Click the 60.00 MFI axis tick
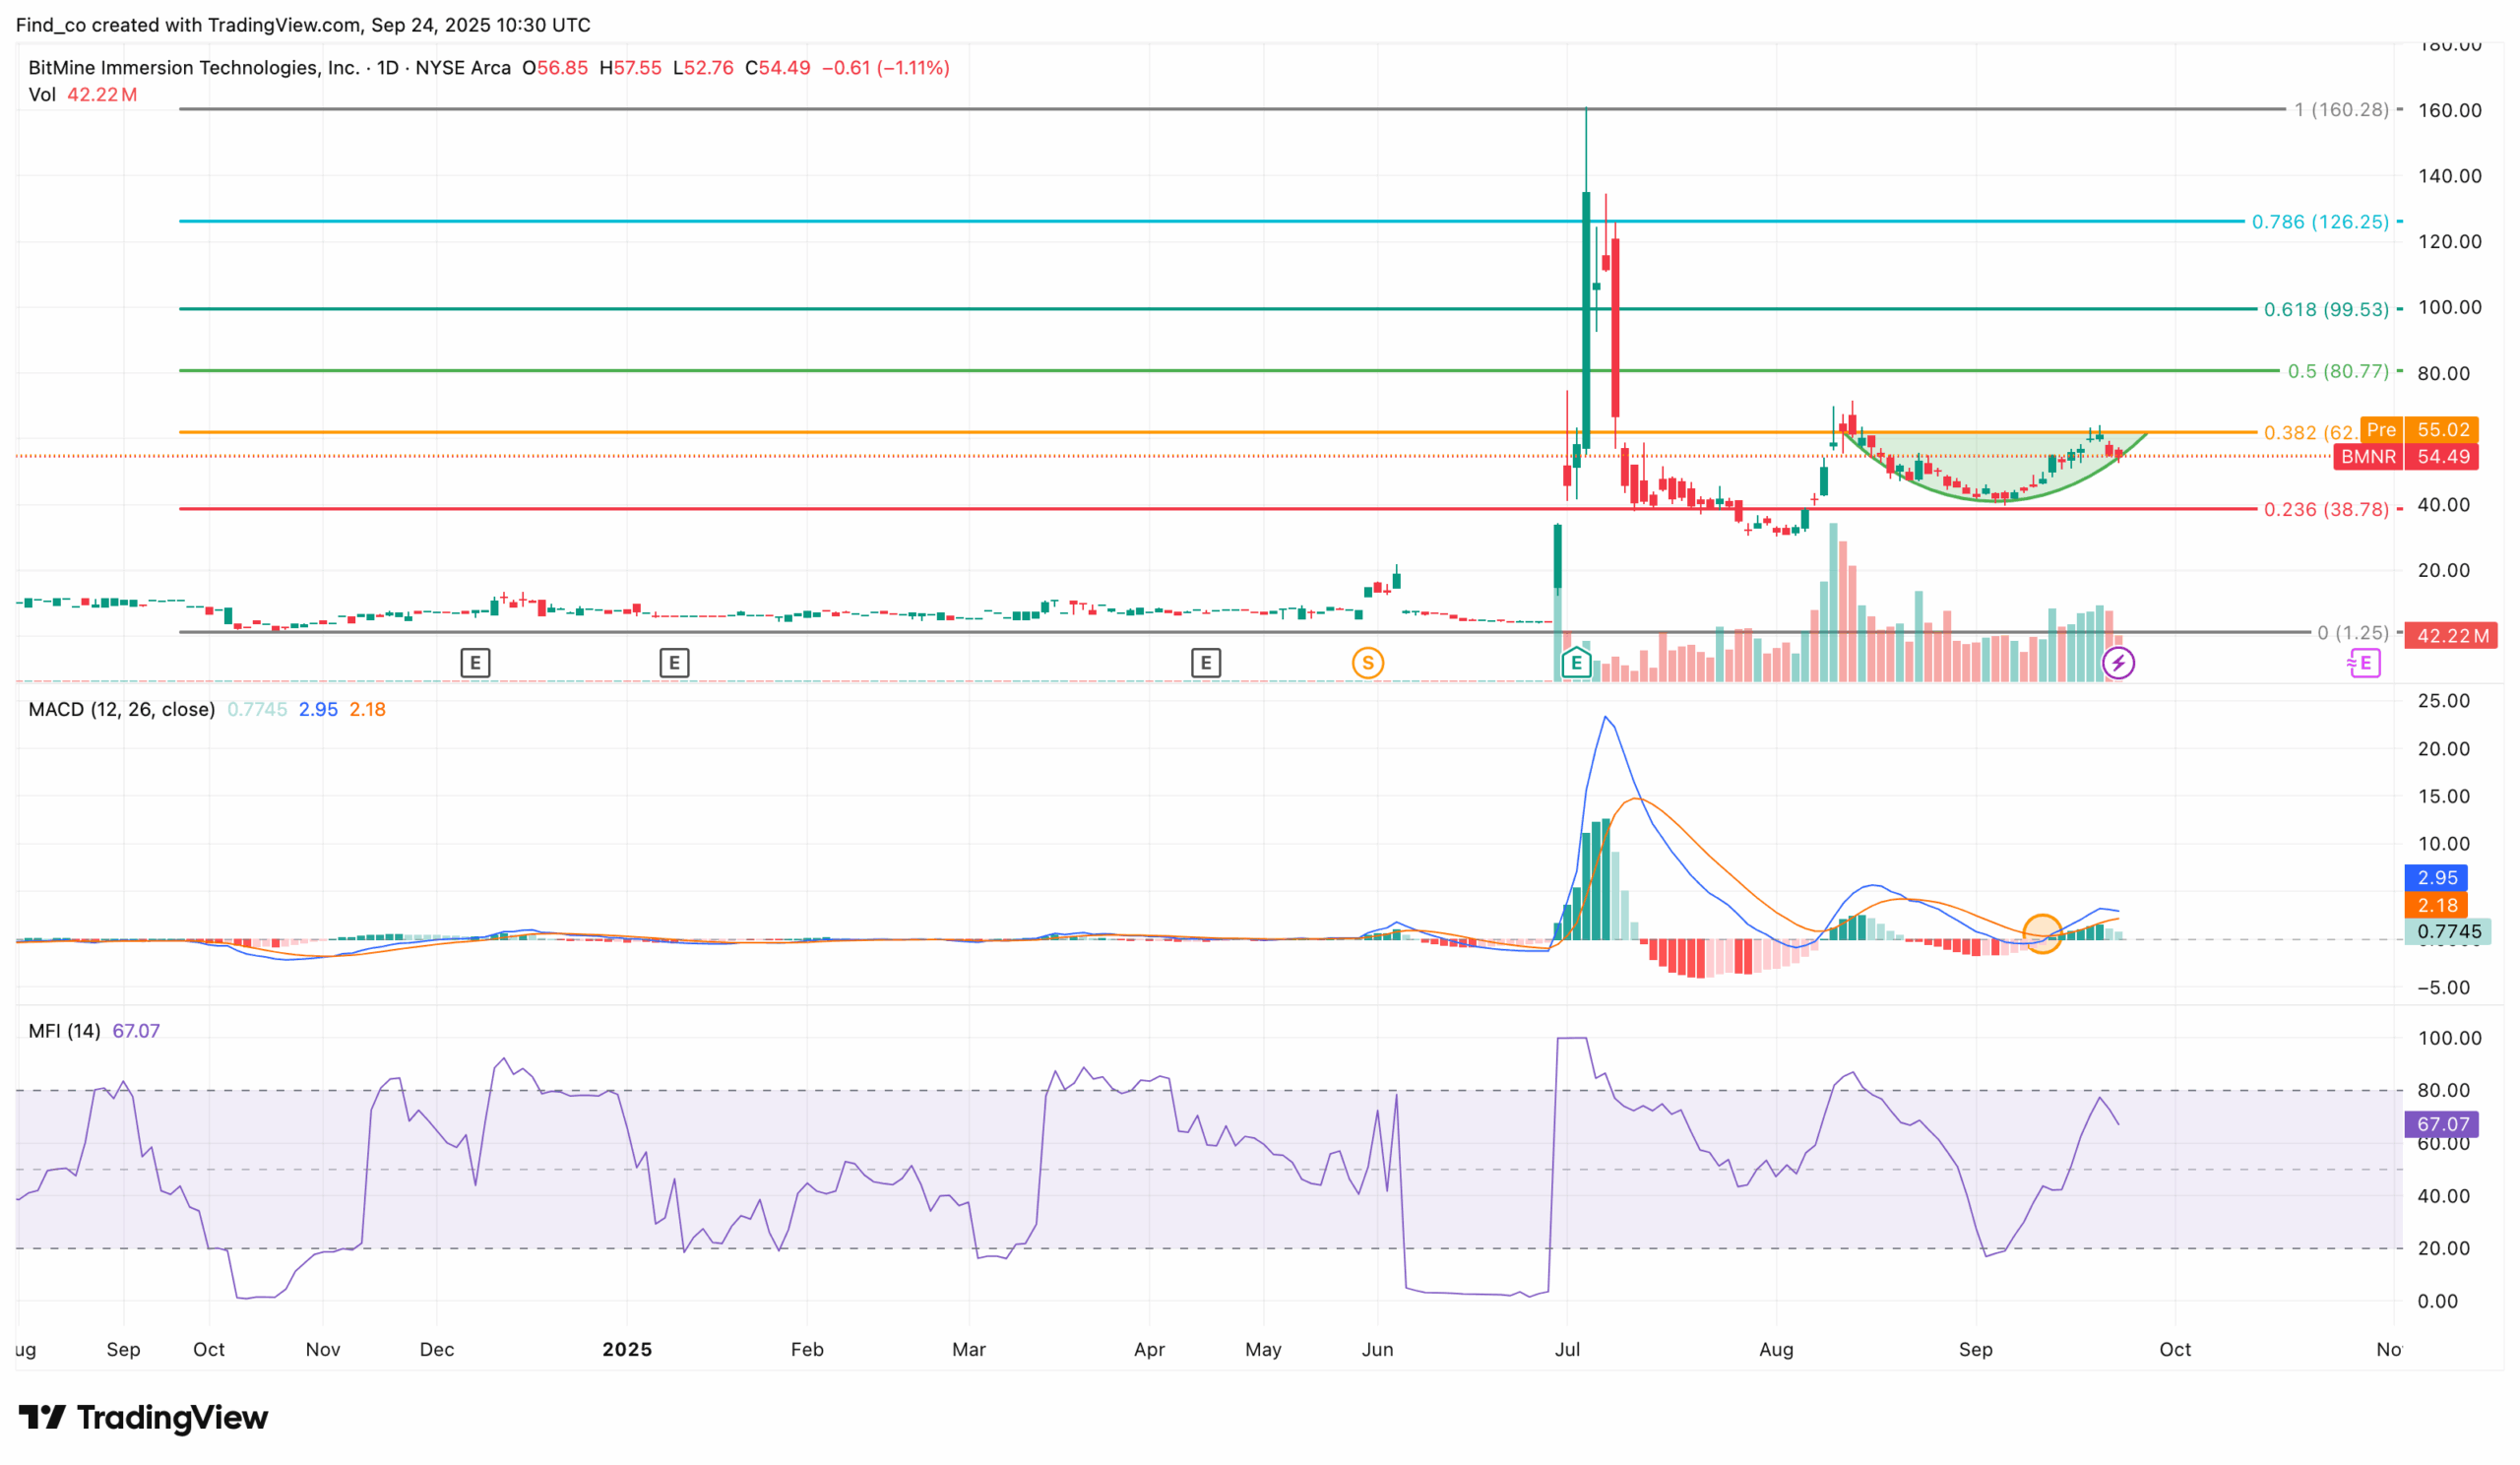The image size is (2520, 1465). click(x=2443, y=1143)
